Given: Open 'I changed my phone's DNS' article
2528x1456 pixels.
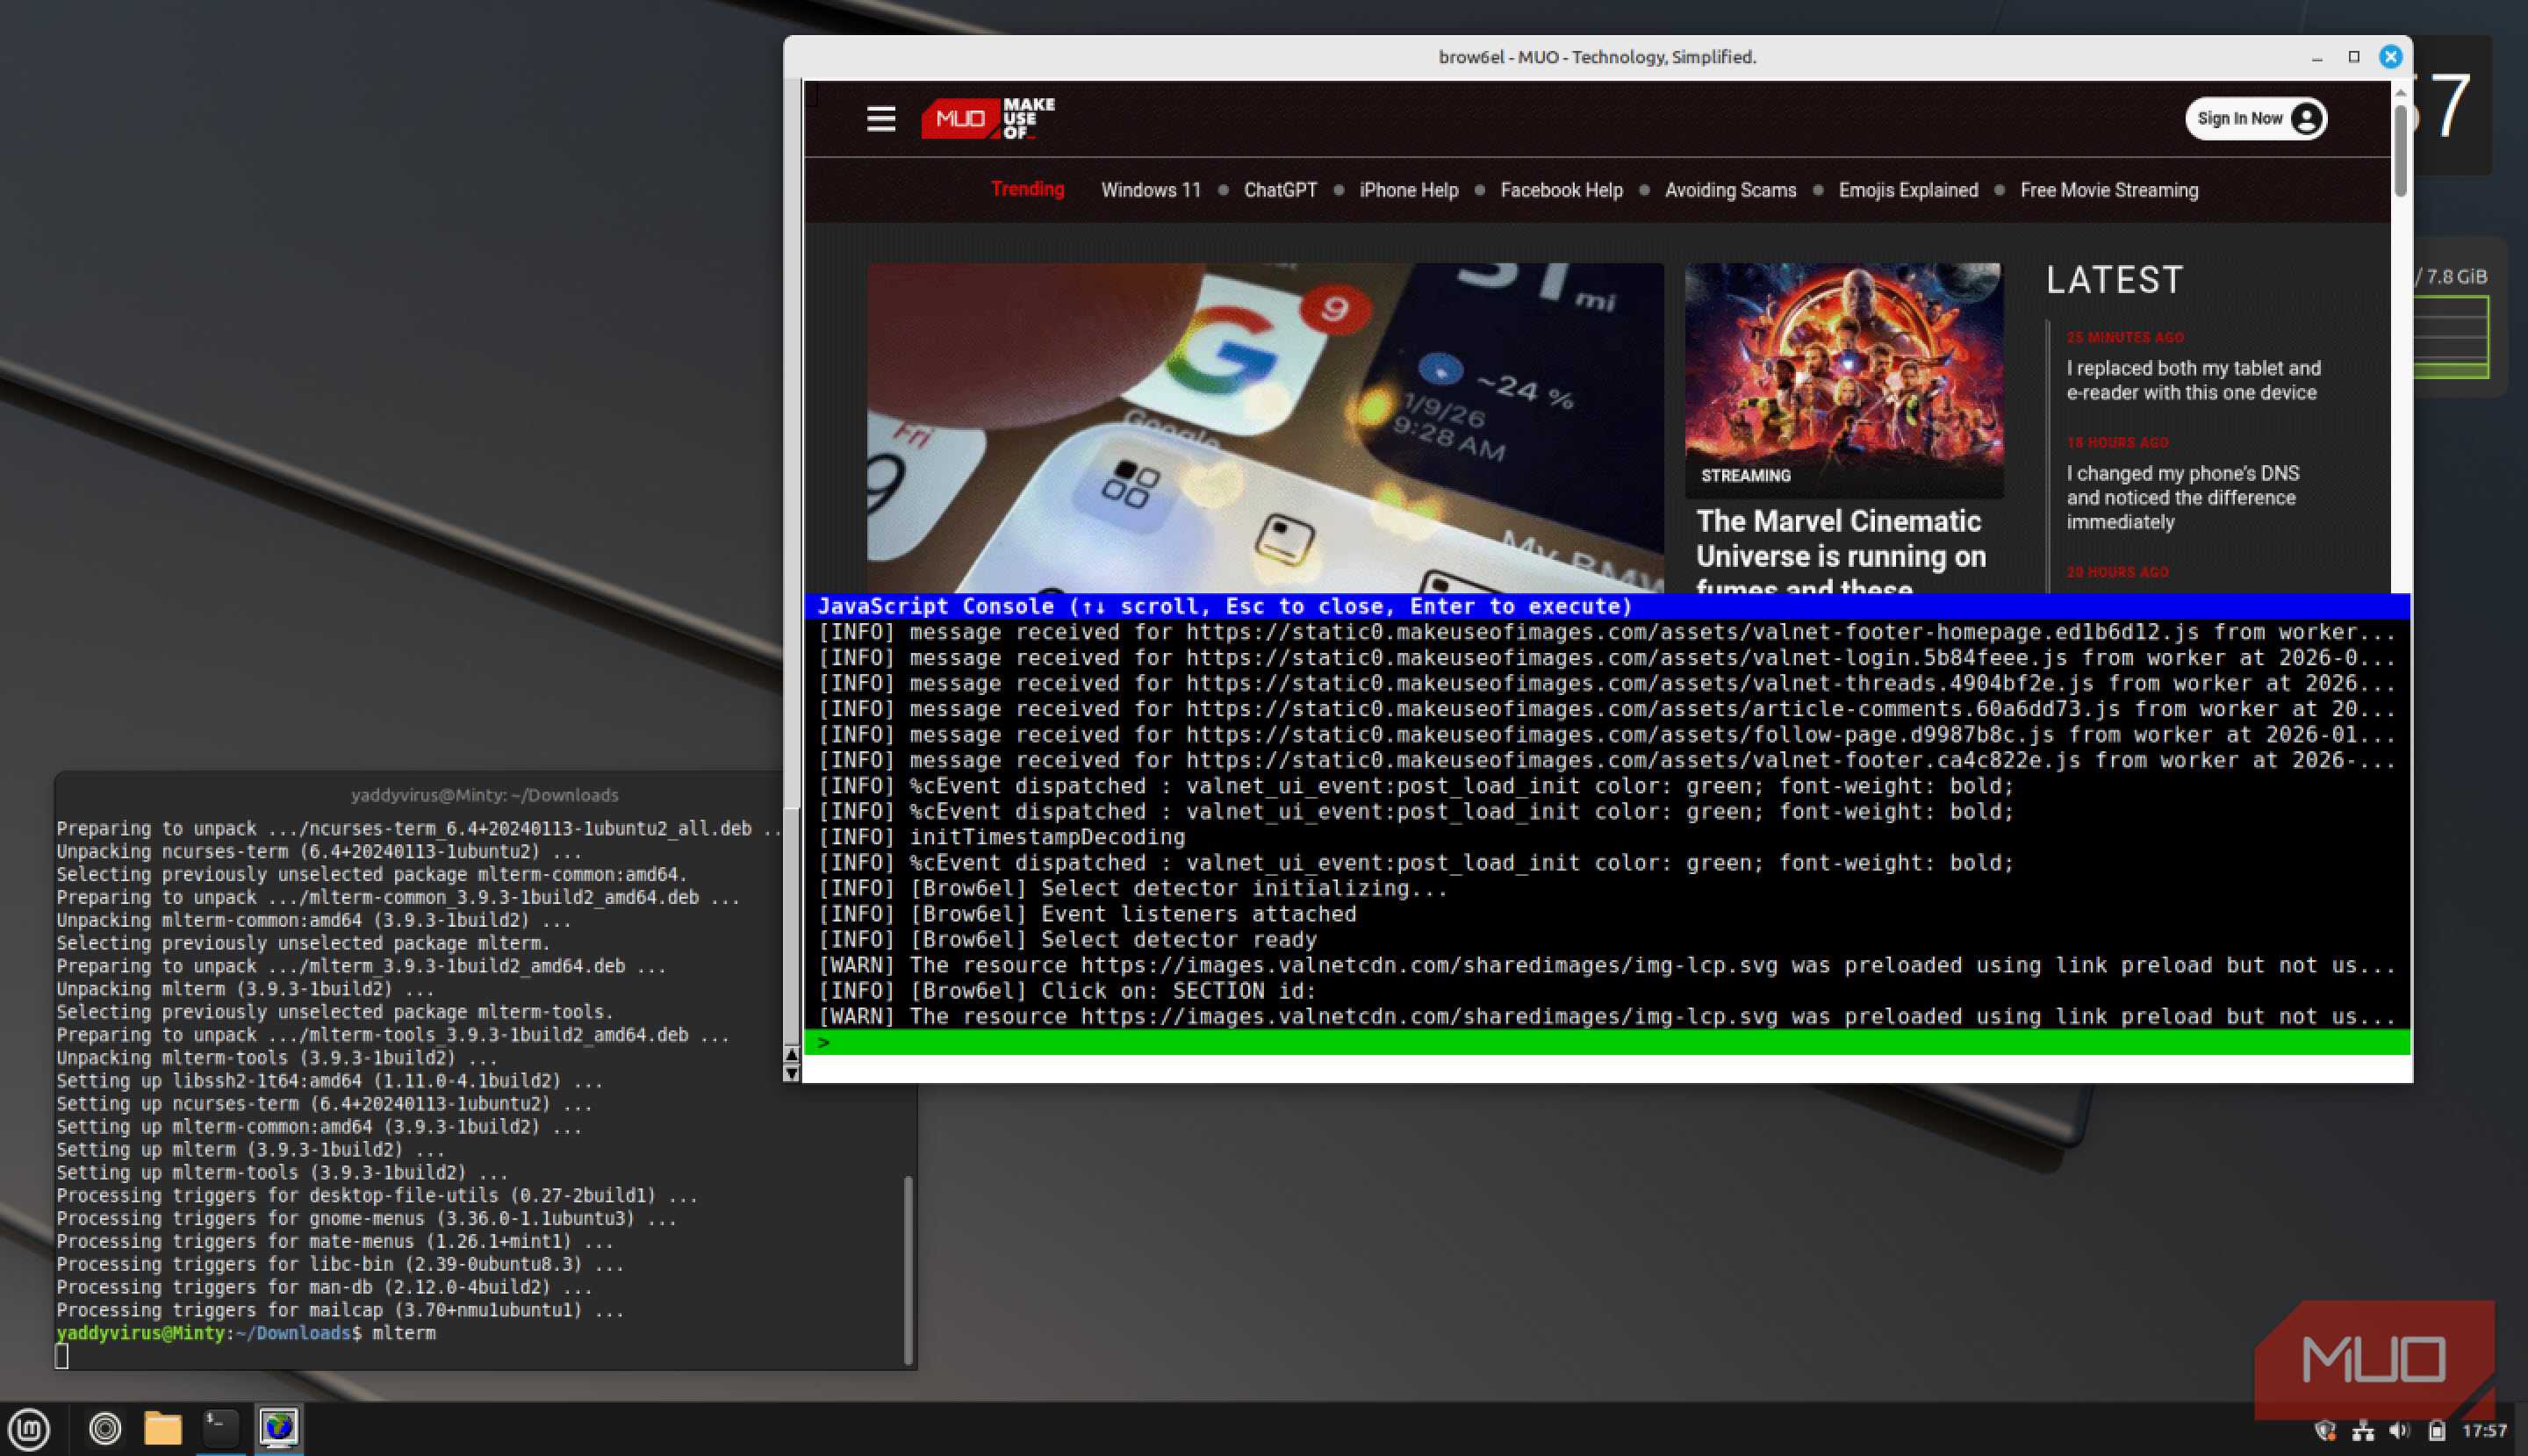Looking at the screenshot, I should point(2182,497).
